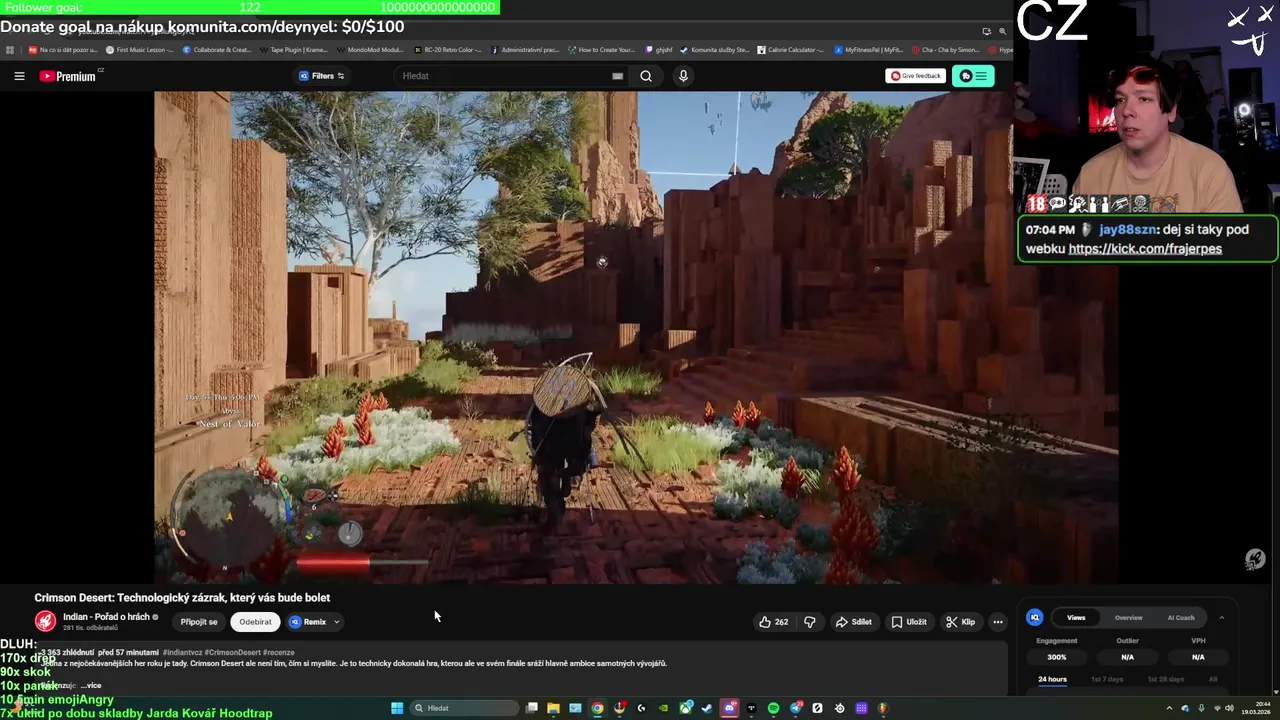Select the All range tab
This screenshot has width=1280, height=720.
[x=1213, y=679]
